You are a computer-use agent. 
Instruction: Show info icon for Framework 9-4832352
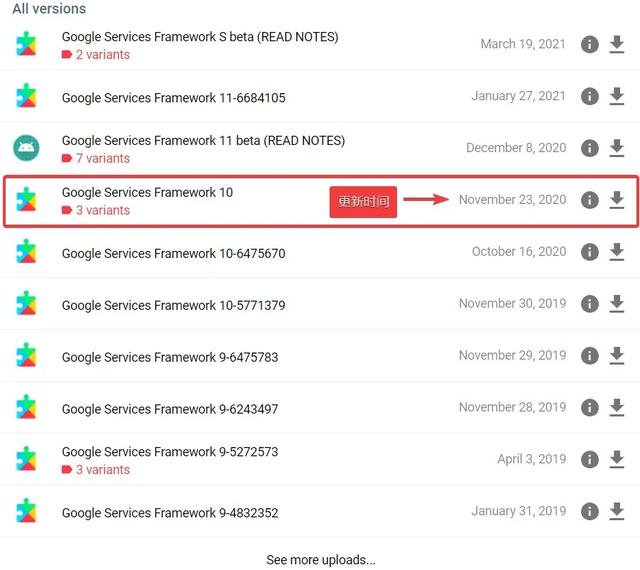click(x=589, y=511)
